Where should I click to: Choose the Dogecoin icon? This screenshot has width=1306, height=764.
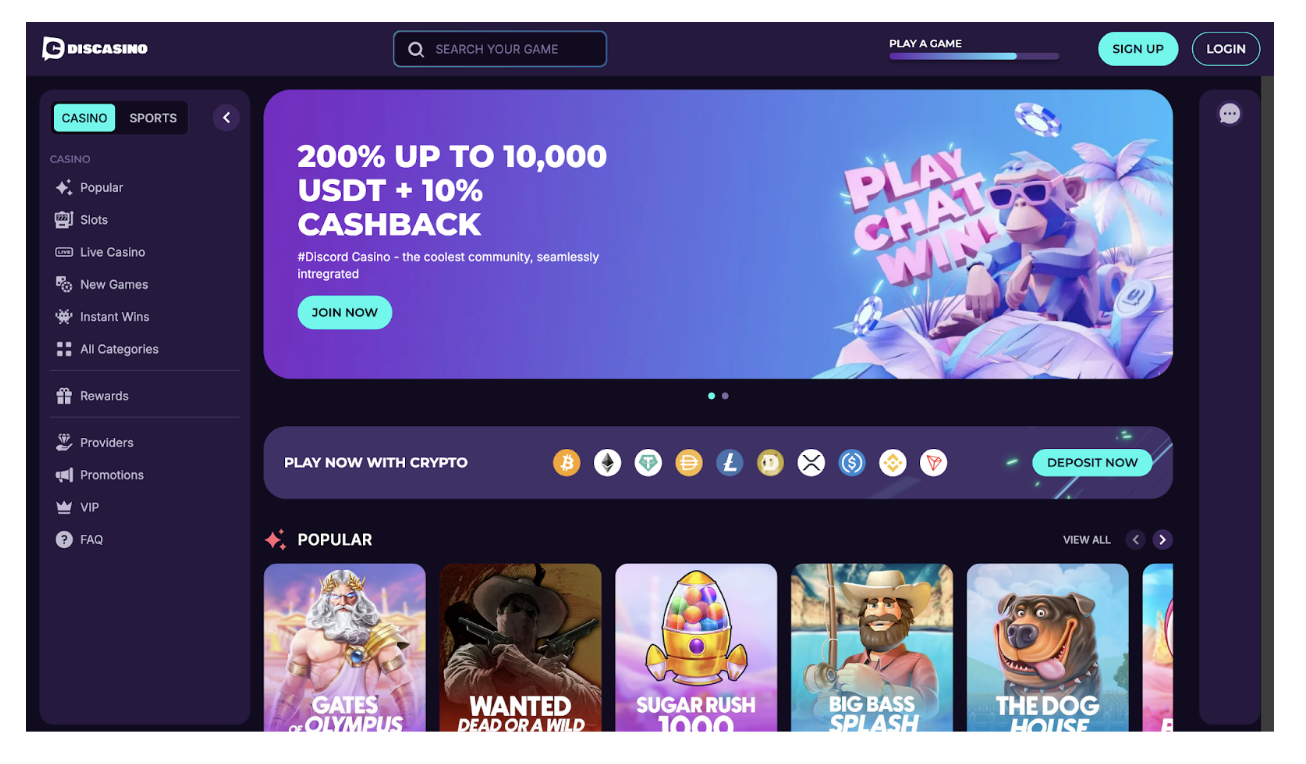tap(770, 463)
